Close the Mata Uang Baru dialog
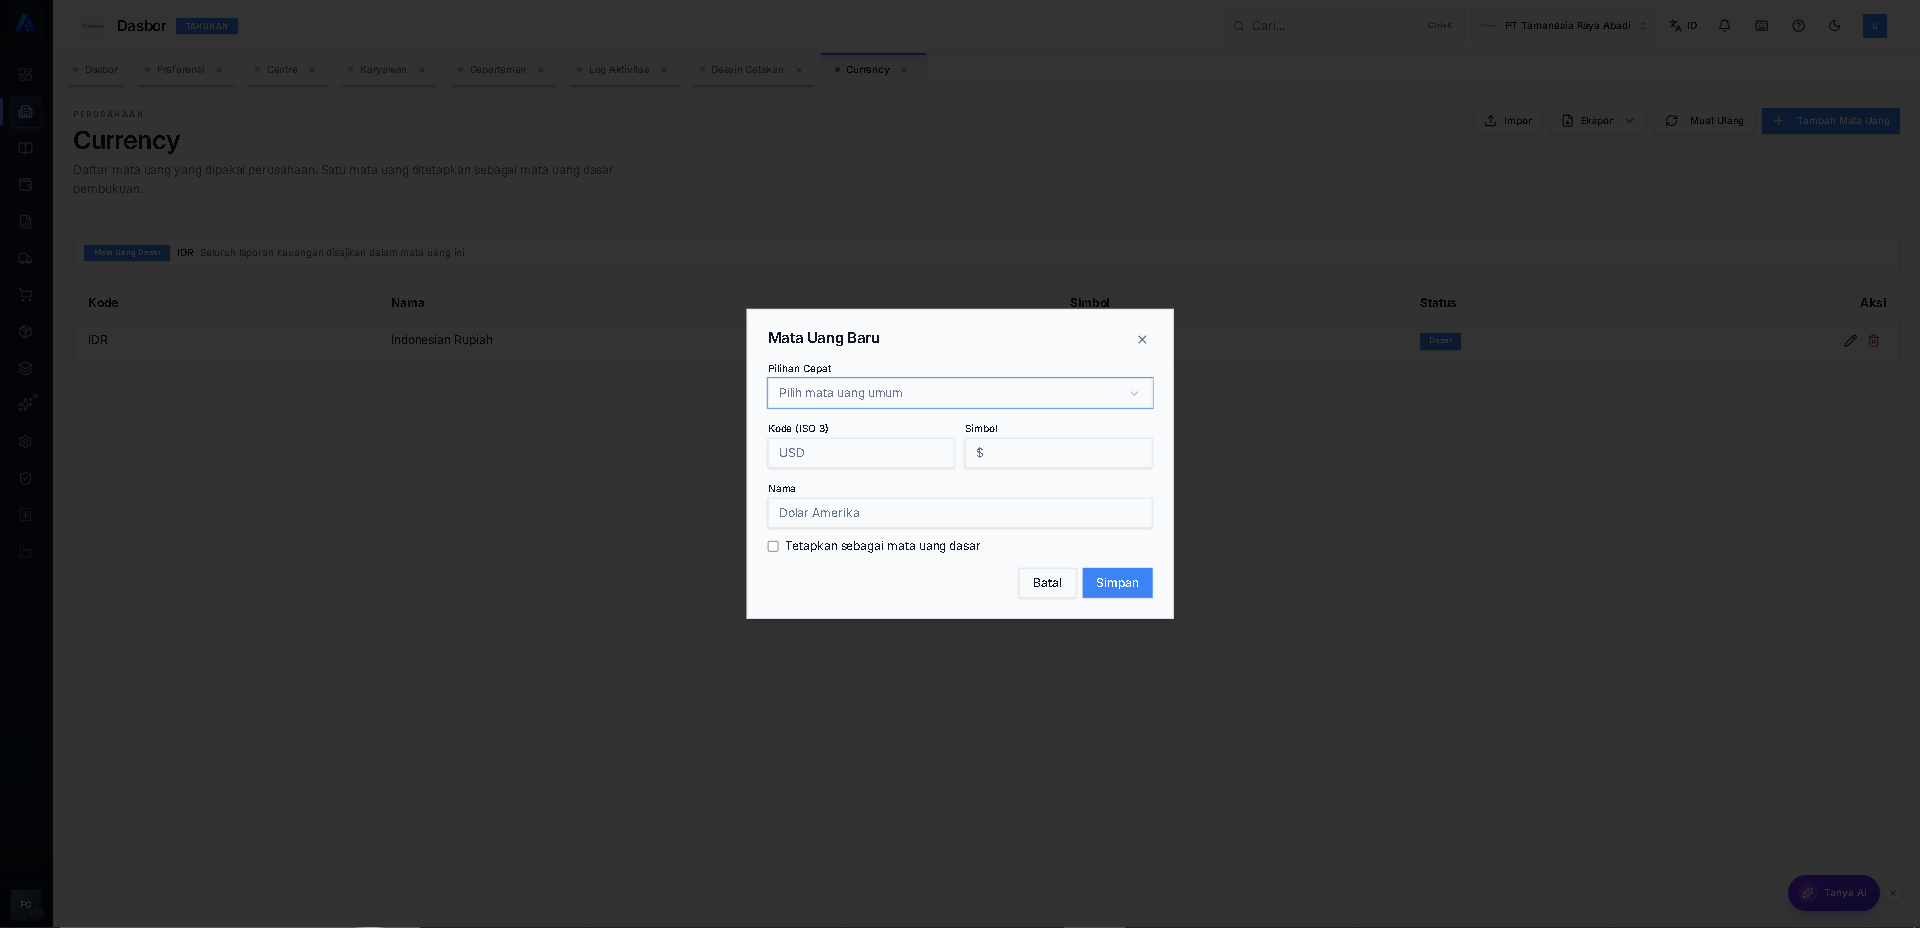This screenshot has height=928, width=1920. pyautogui.click(x=1142, y=340)
